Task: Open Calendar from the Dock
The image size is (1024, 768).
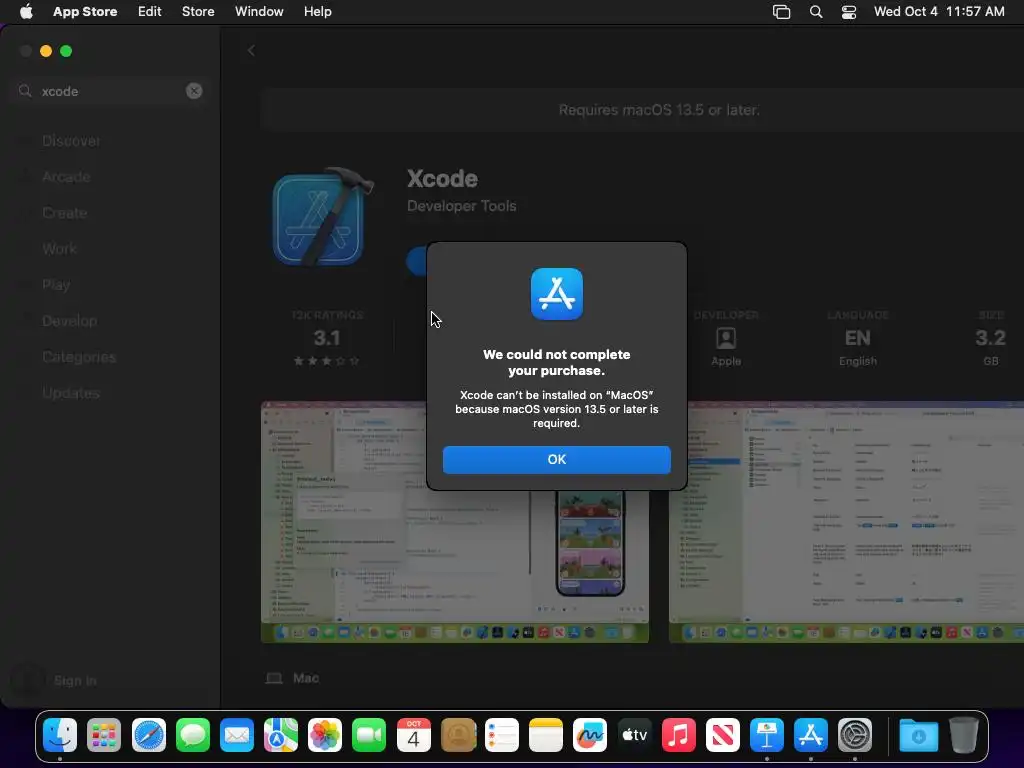Action: click(413, 735)
